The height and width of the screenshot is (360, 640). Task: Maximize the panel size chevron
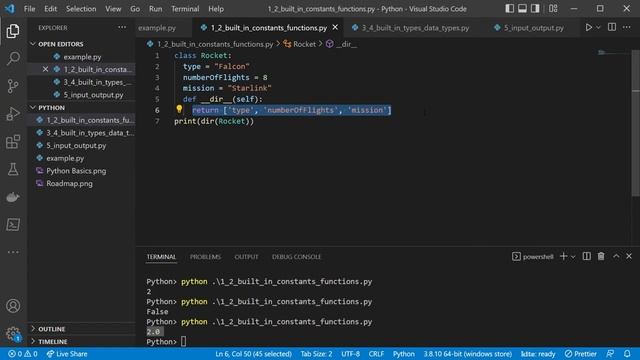616,256
